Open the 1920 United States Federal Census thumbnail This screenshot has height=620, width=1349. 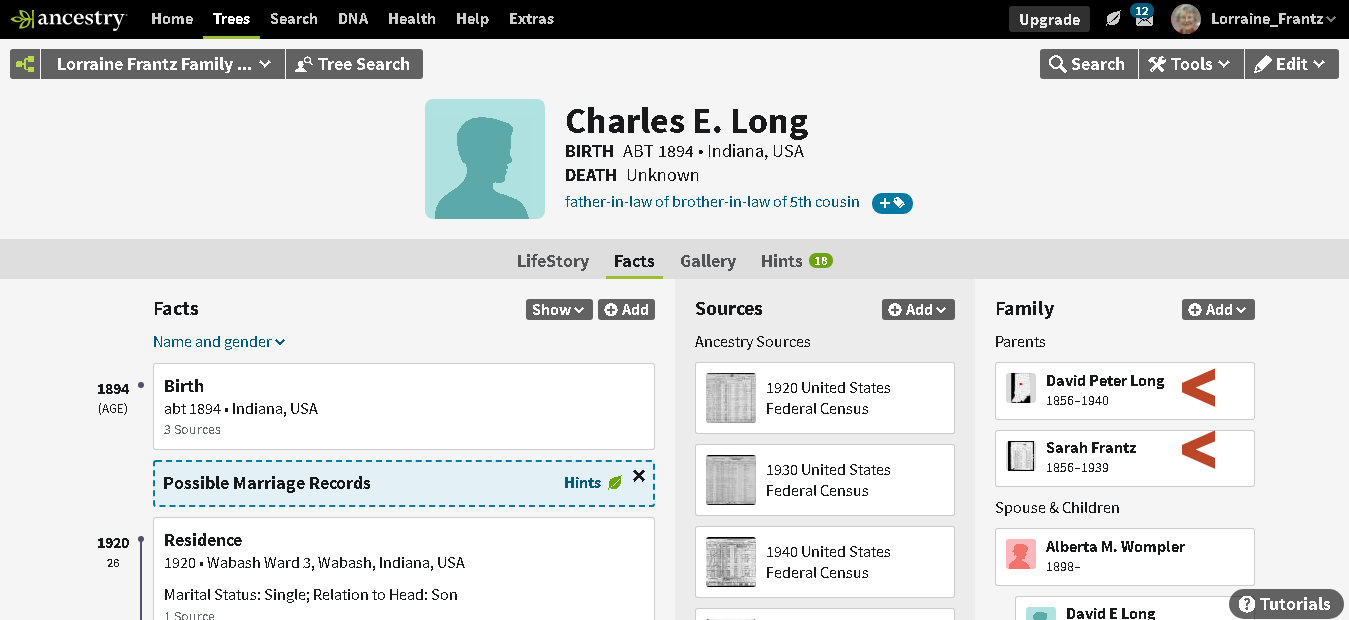coord(731,398)
